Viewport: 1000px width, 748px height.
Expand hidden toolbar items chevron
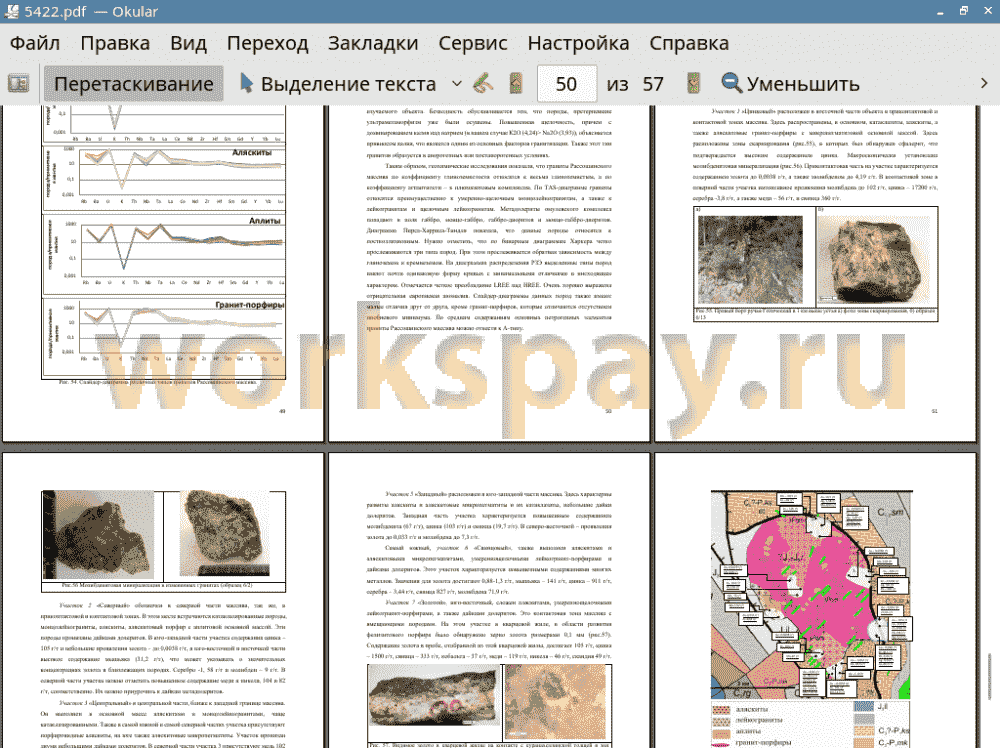[984, 84]
